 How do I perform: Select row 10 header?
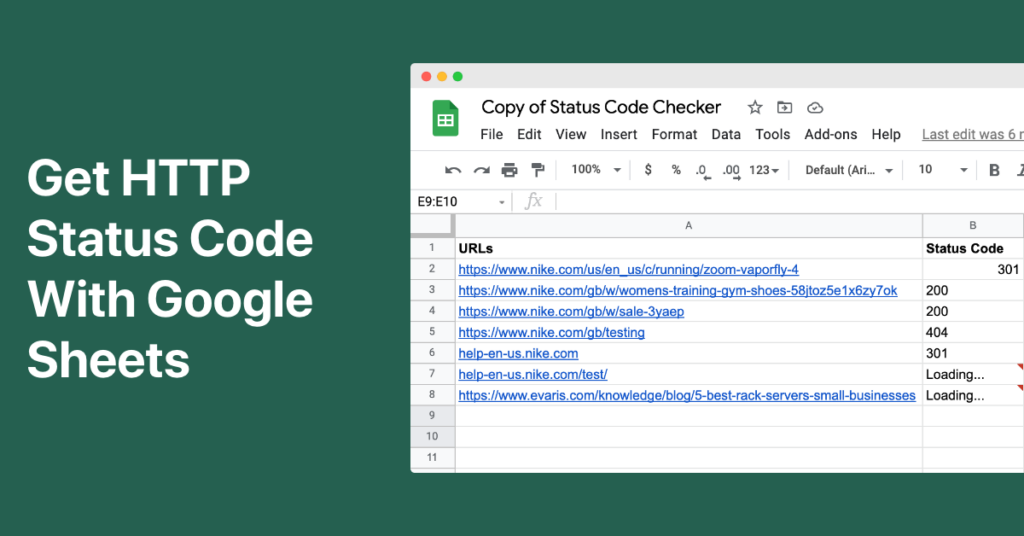(432, 436)
